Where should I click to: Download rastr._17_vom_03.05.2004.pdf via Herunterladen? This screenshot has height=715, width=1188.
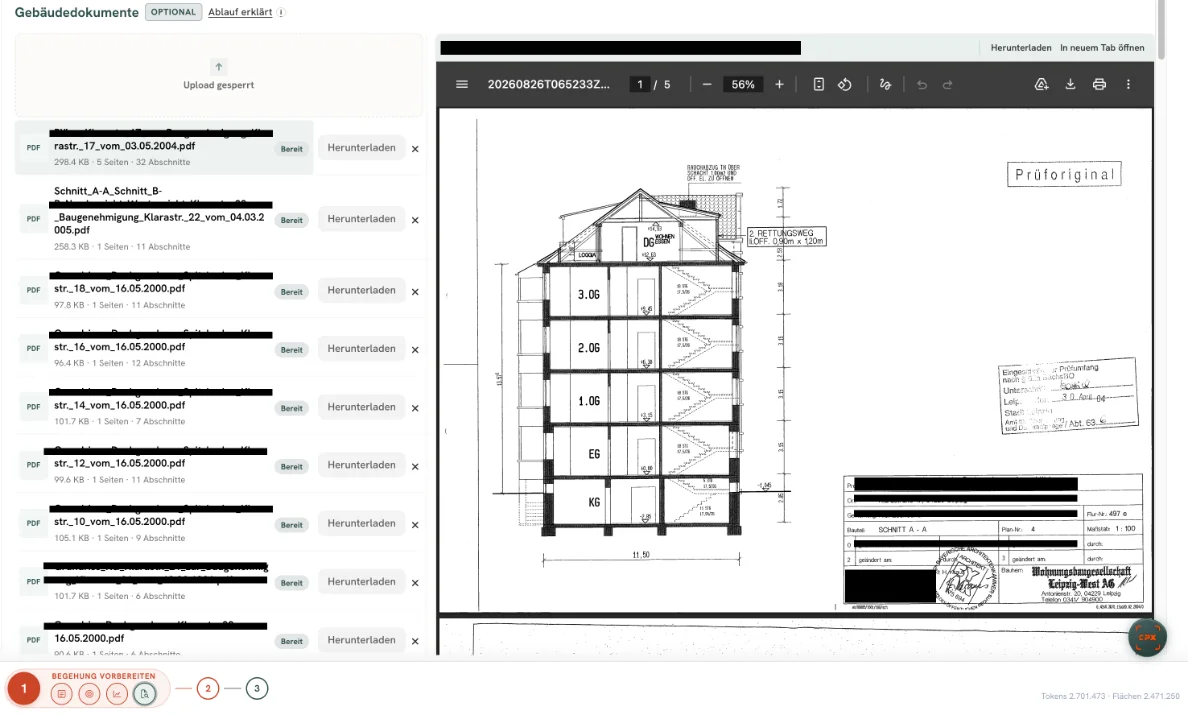point(361,148)
